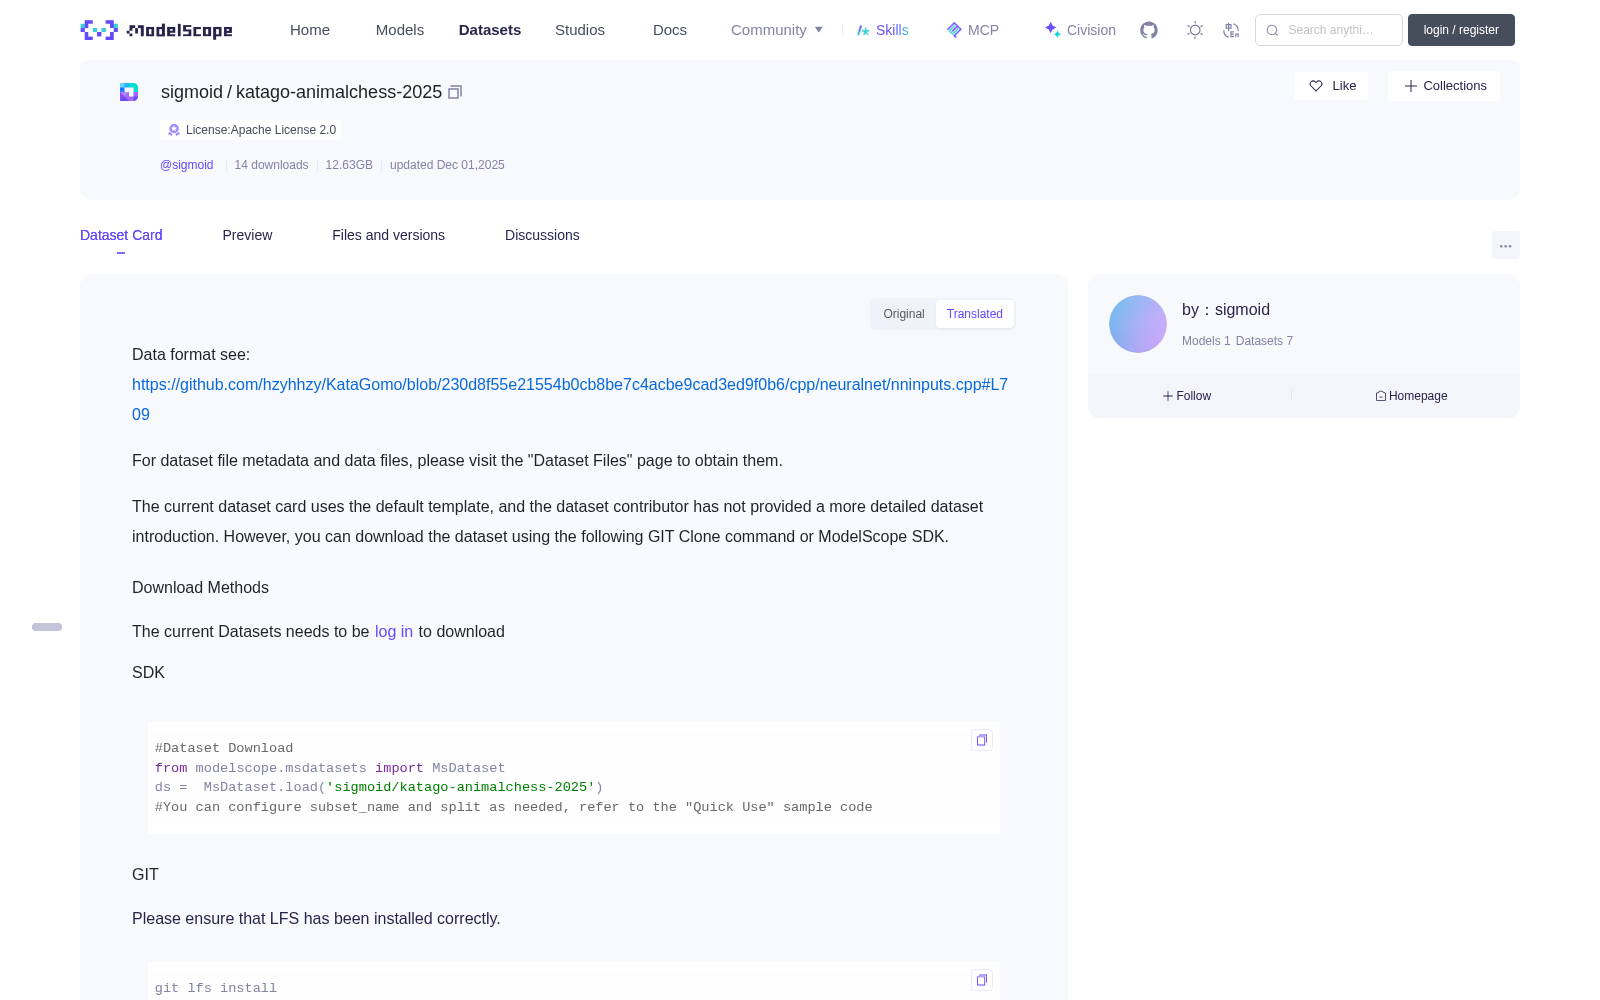Open the GitHub icon link
Image resolution: width=1600 pixels, height=1000 pixels.
[x=1149, y=30]
